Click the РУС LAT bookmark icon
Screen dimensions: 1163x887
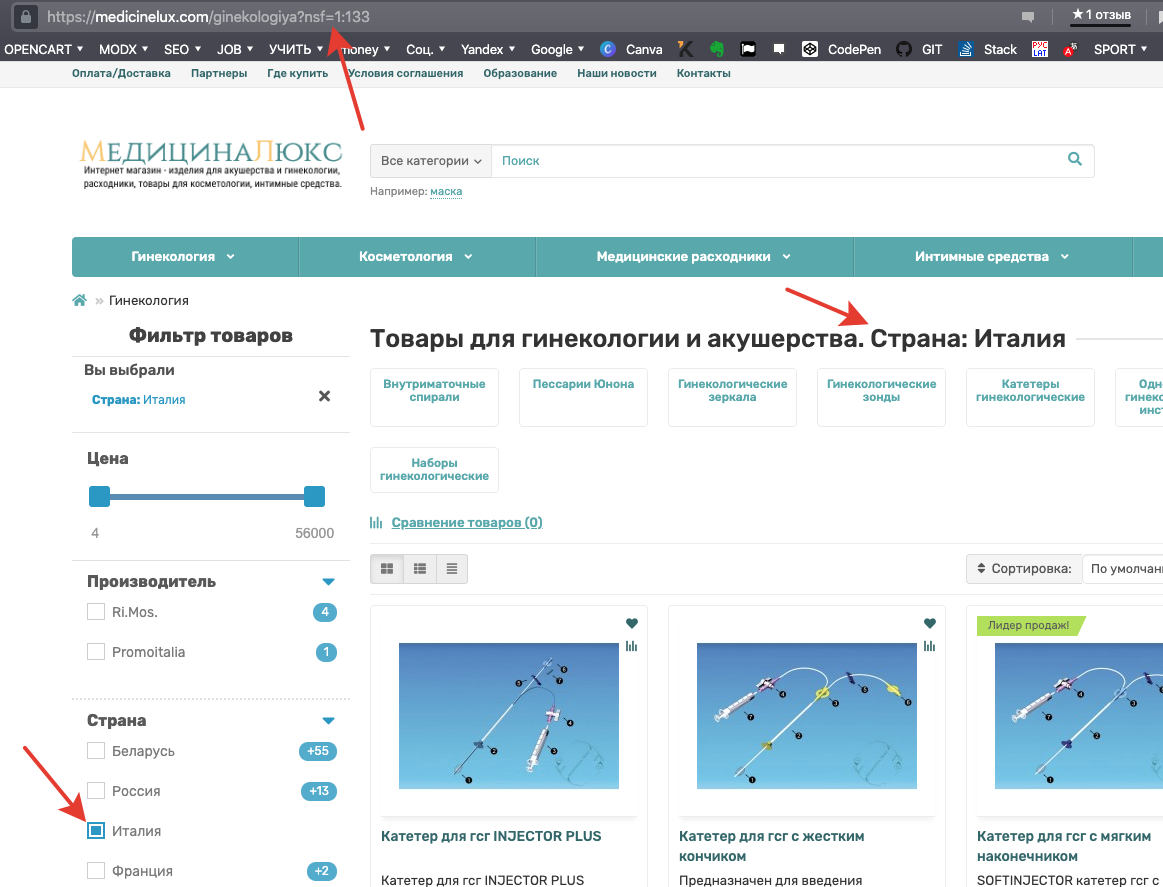1040,49
